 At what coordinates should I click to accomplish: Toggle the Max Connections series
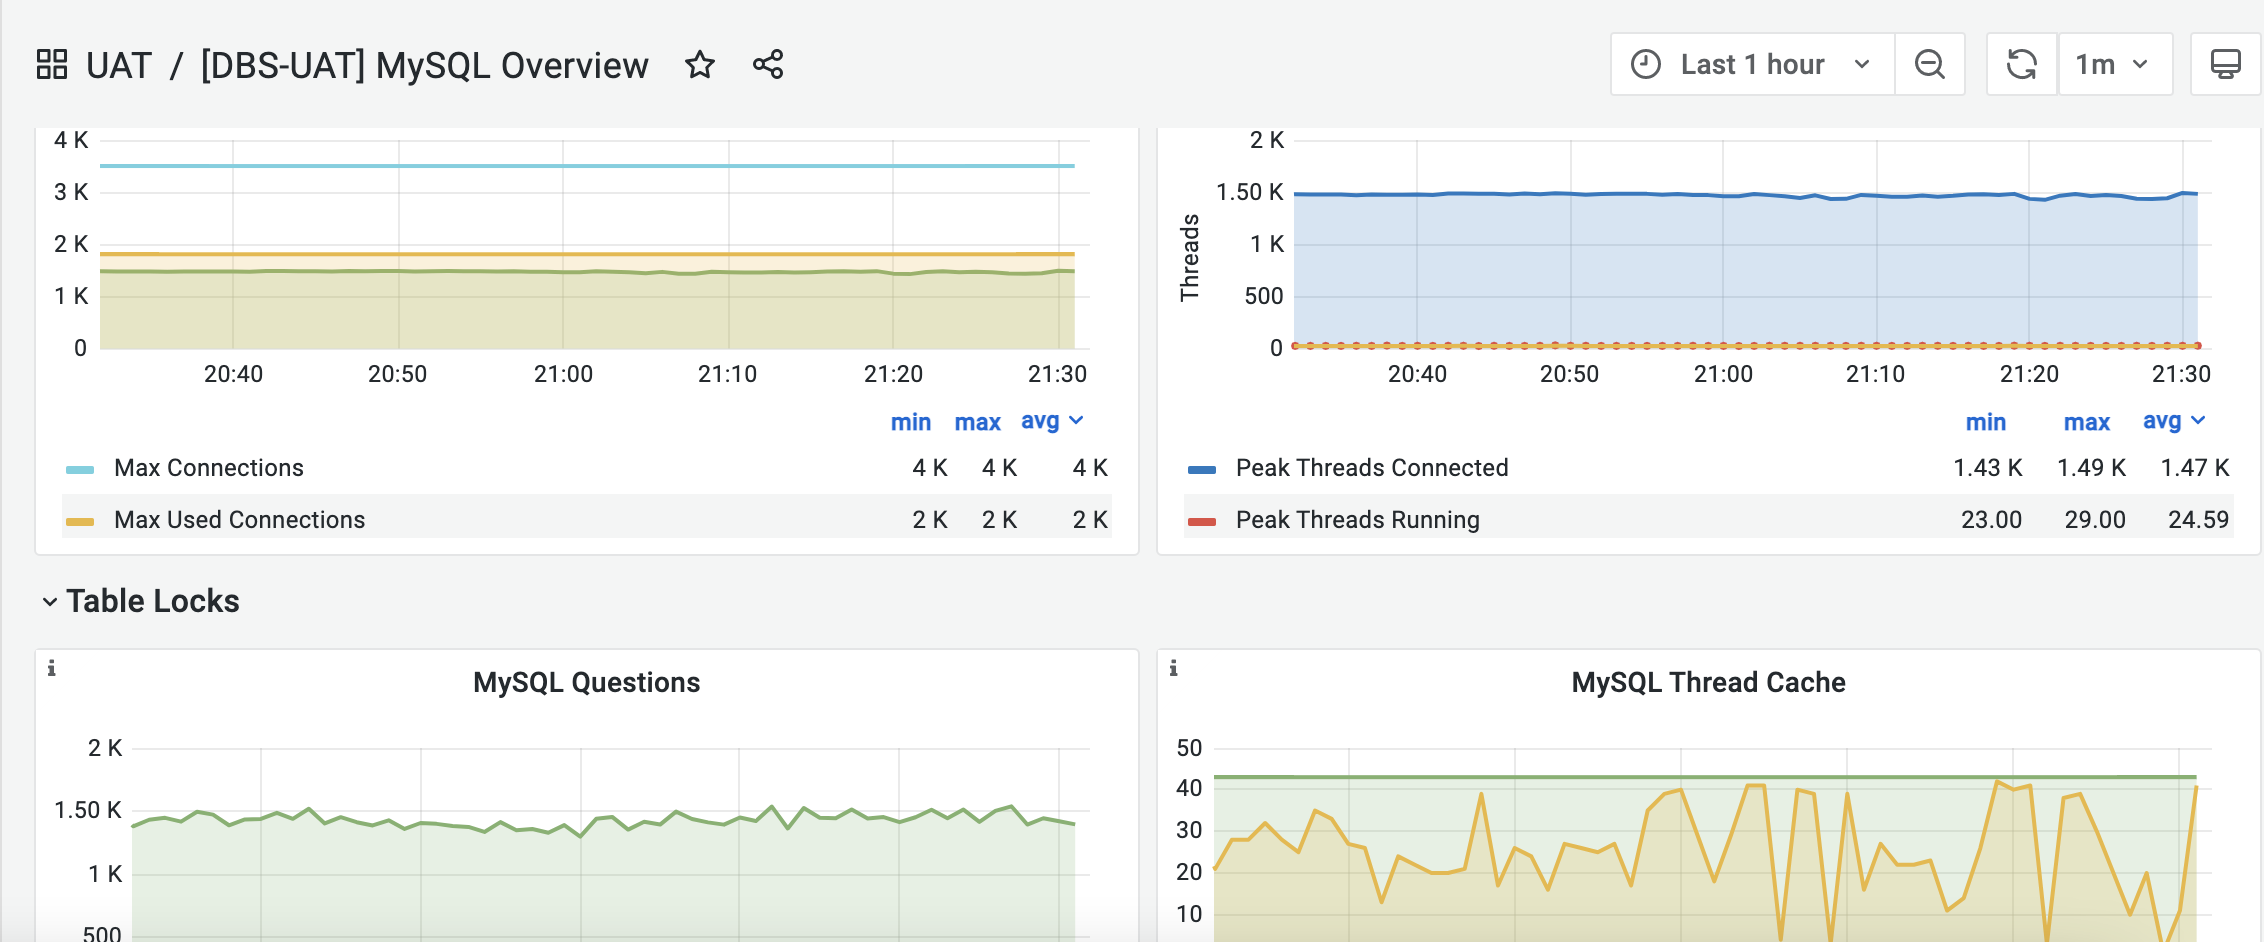pyautogui.click(x=209, y=468)
